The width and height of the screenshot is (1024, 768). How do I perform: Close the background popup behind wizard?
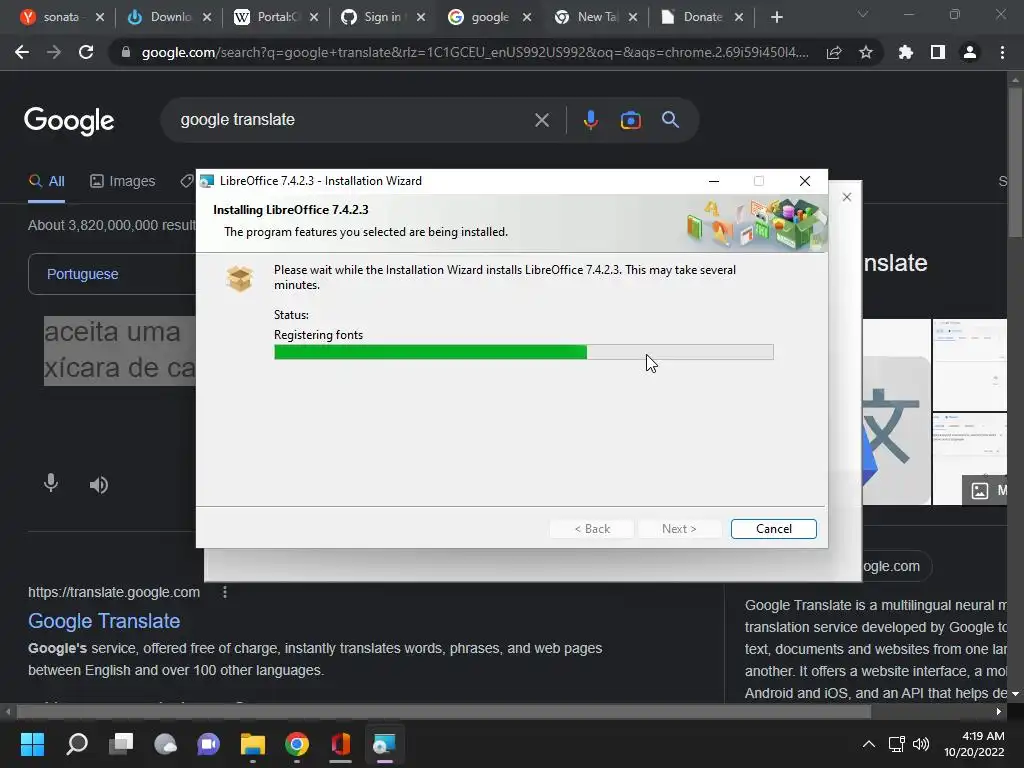[846, 197]
